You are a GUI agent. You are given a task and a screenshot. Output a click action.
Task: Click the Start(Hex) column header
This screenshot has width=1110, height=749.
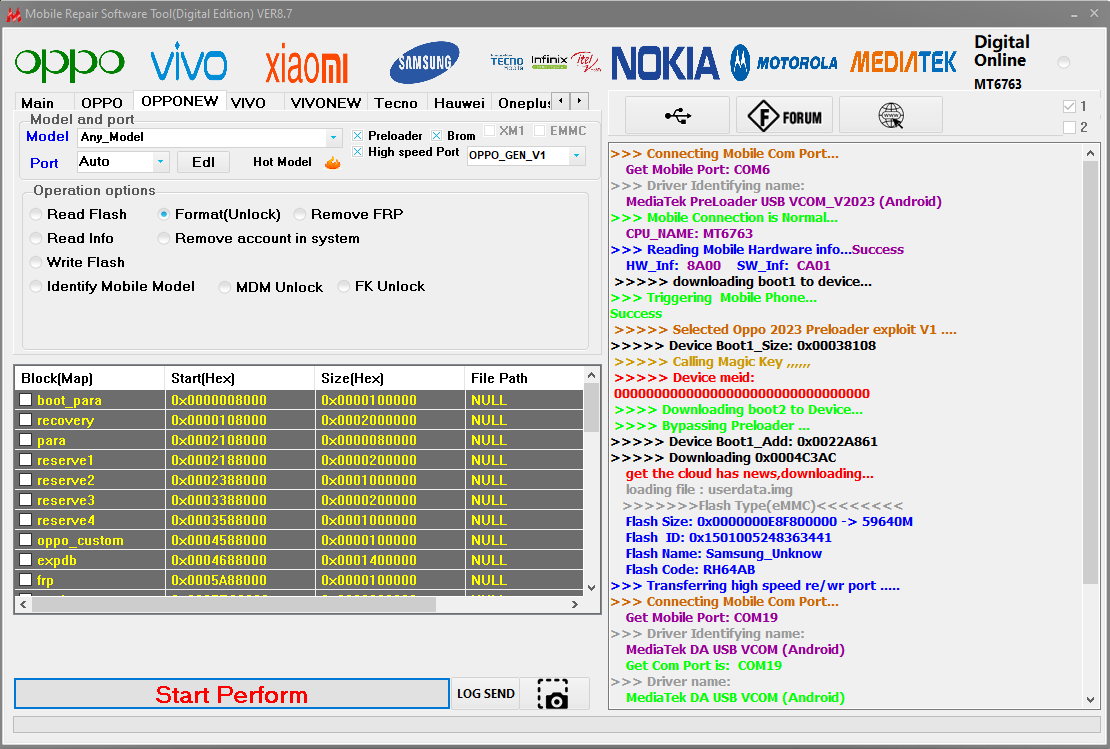[239, 378]
